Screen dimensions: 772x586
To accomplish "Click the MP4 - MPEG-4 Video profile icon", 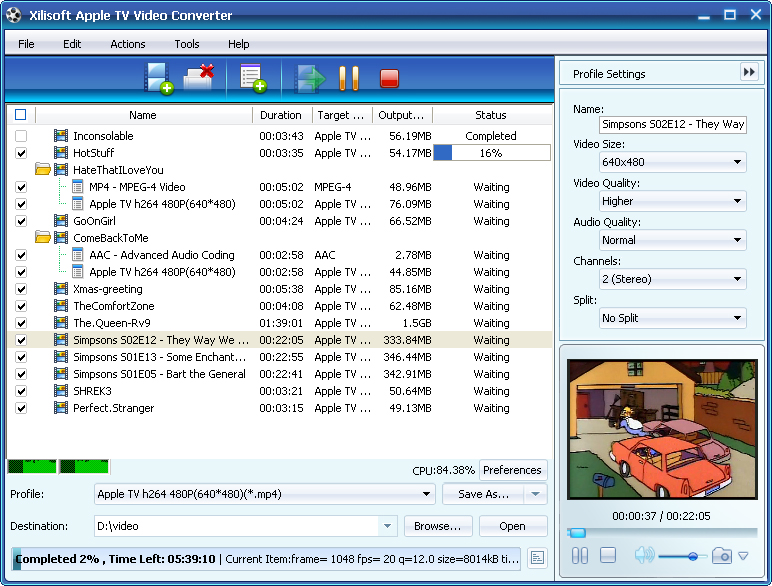I will click(x=77, y=187).
